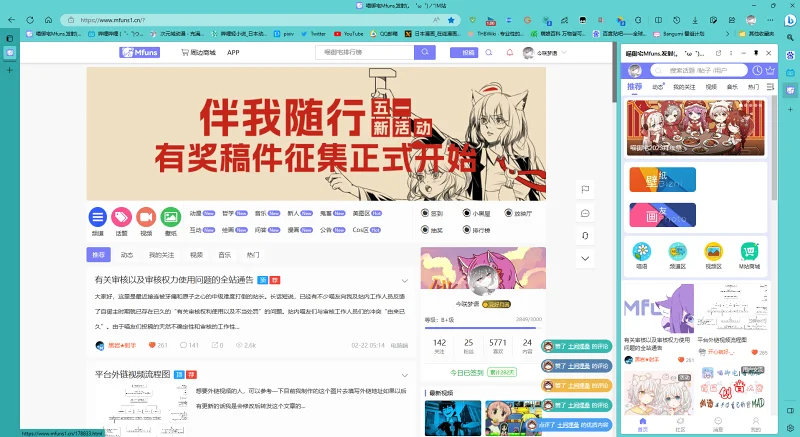Pin the side panel with pin icon
This screenshot has height=437, width=800.
pos(756,53)
